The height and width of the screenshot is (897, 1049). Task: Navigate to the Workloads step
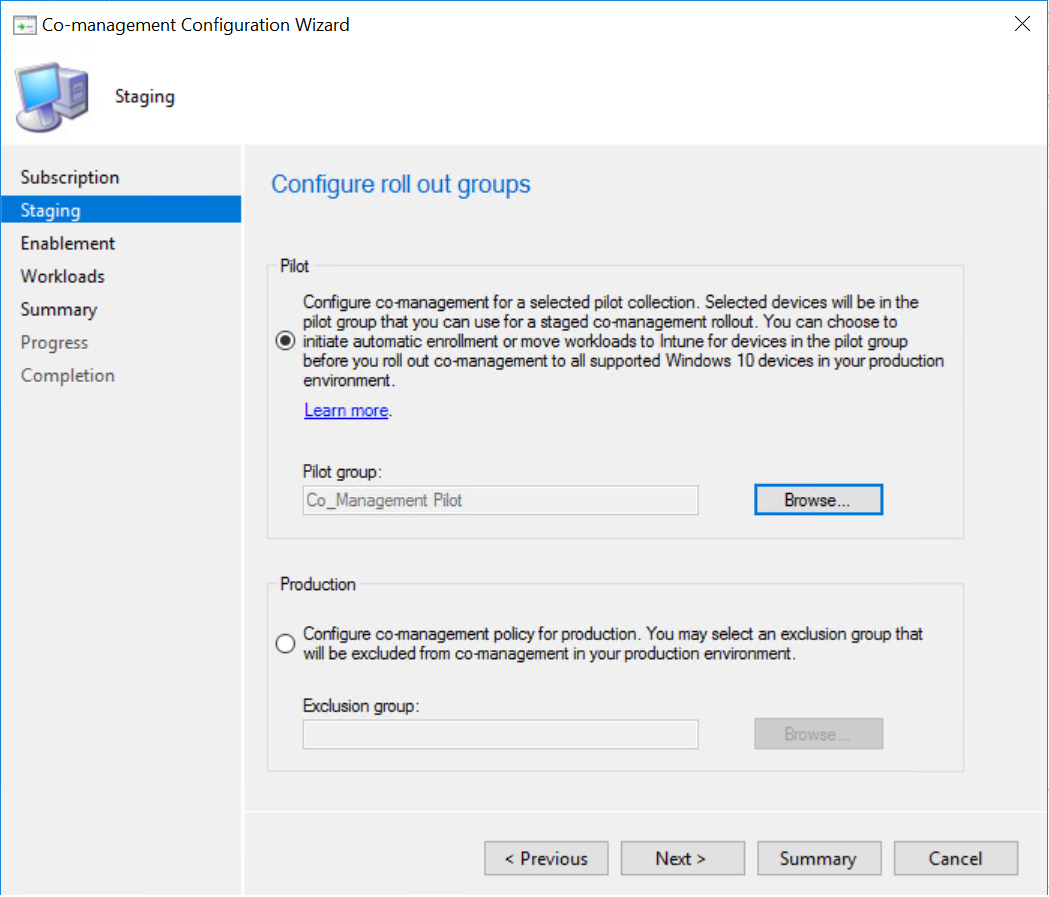point(63,276)
